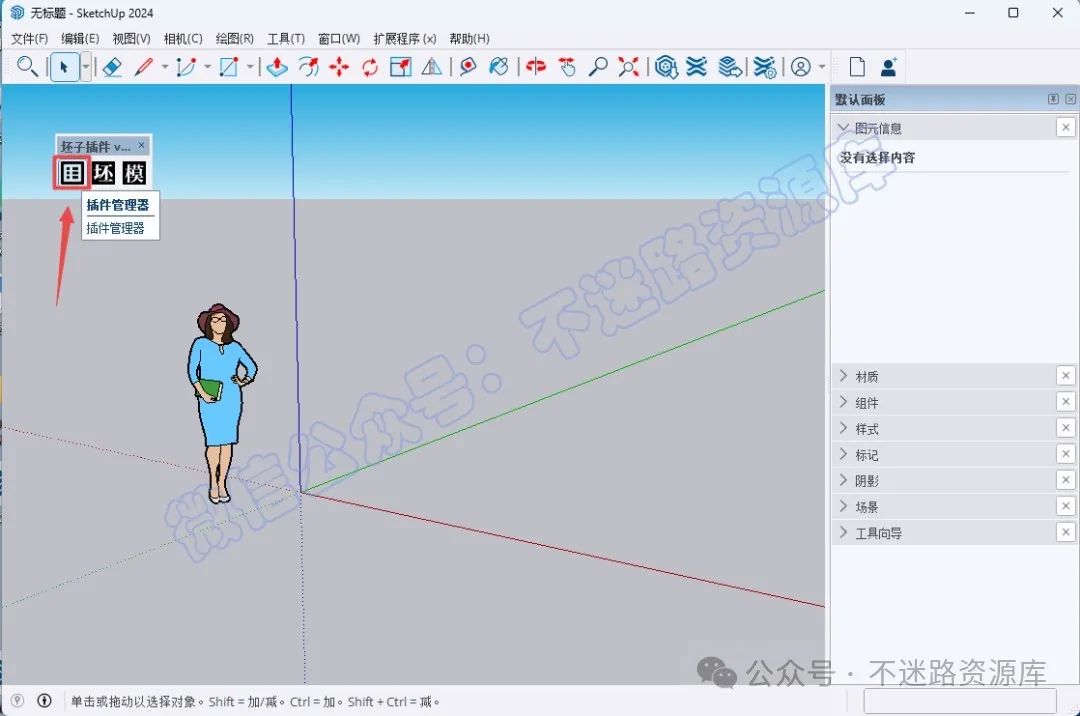Select the Move tool with red arrows
1080x716 pixels.
point(339,67)
